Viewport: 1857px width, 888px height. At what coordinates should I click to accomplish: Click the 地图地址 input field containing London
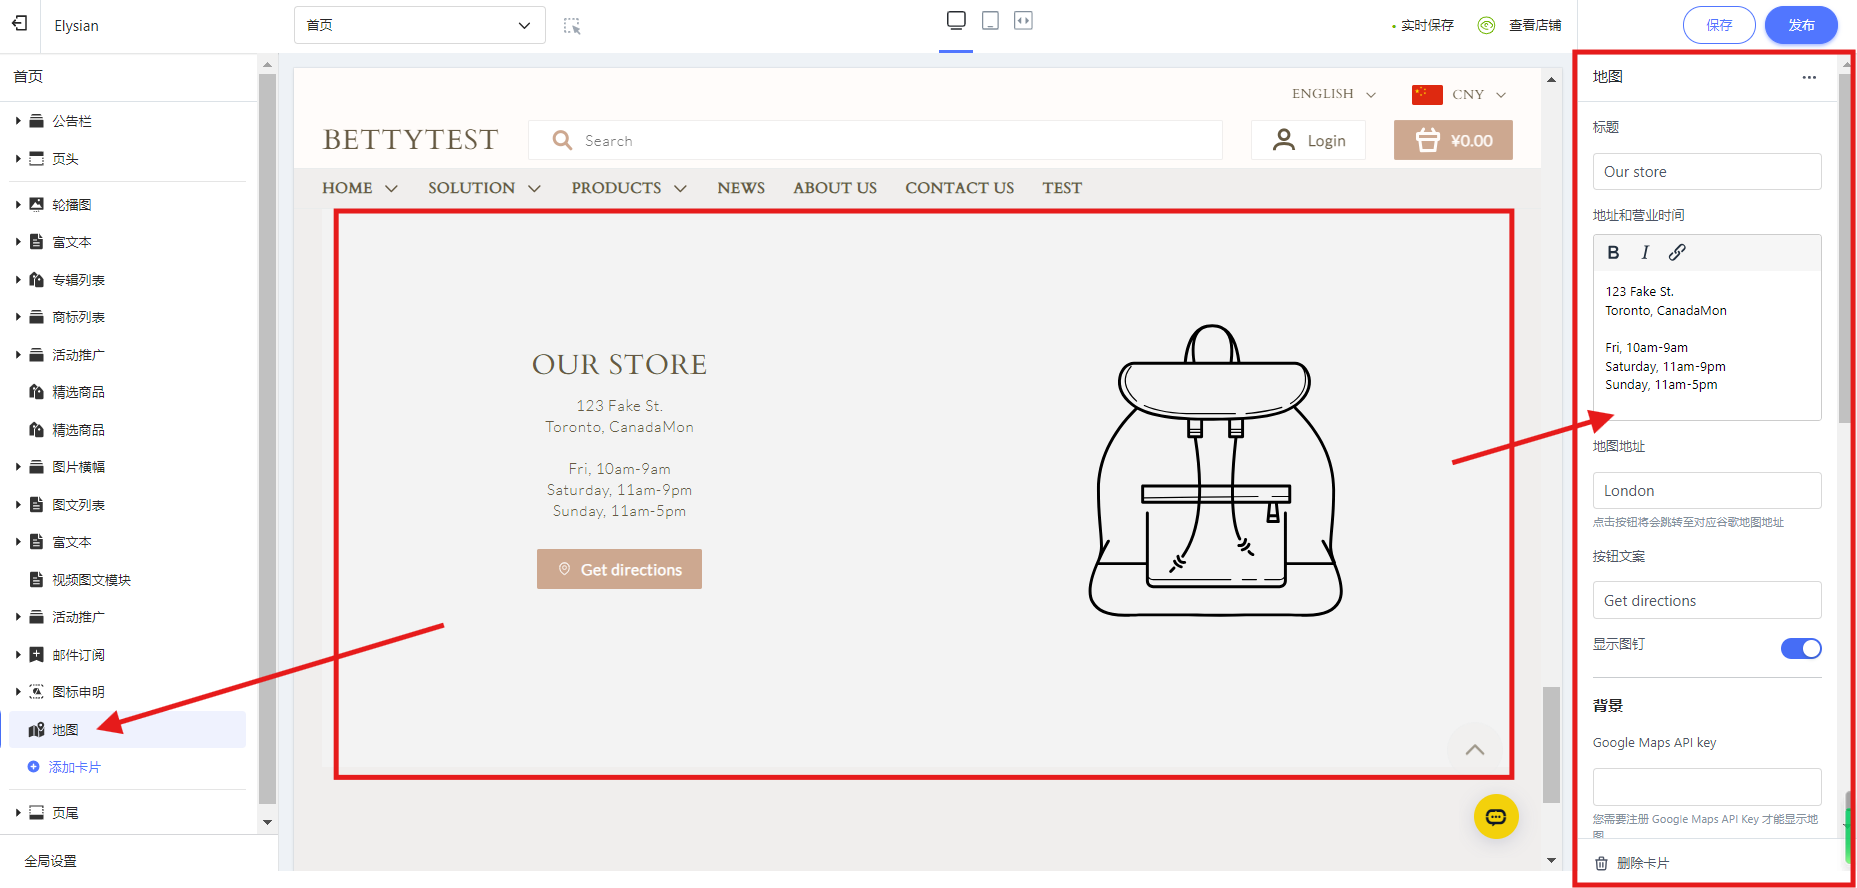point(1706,491)
